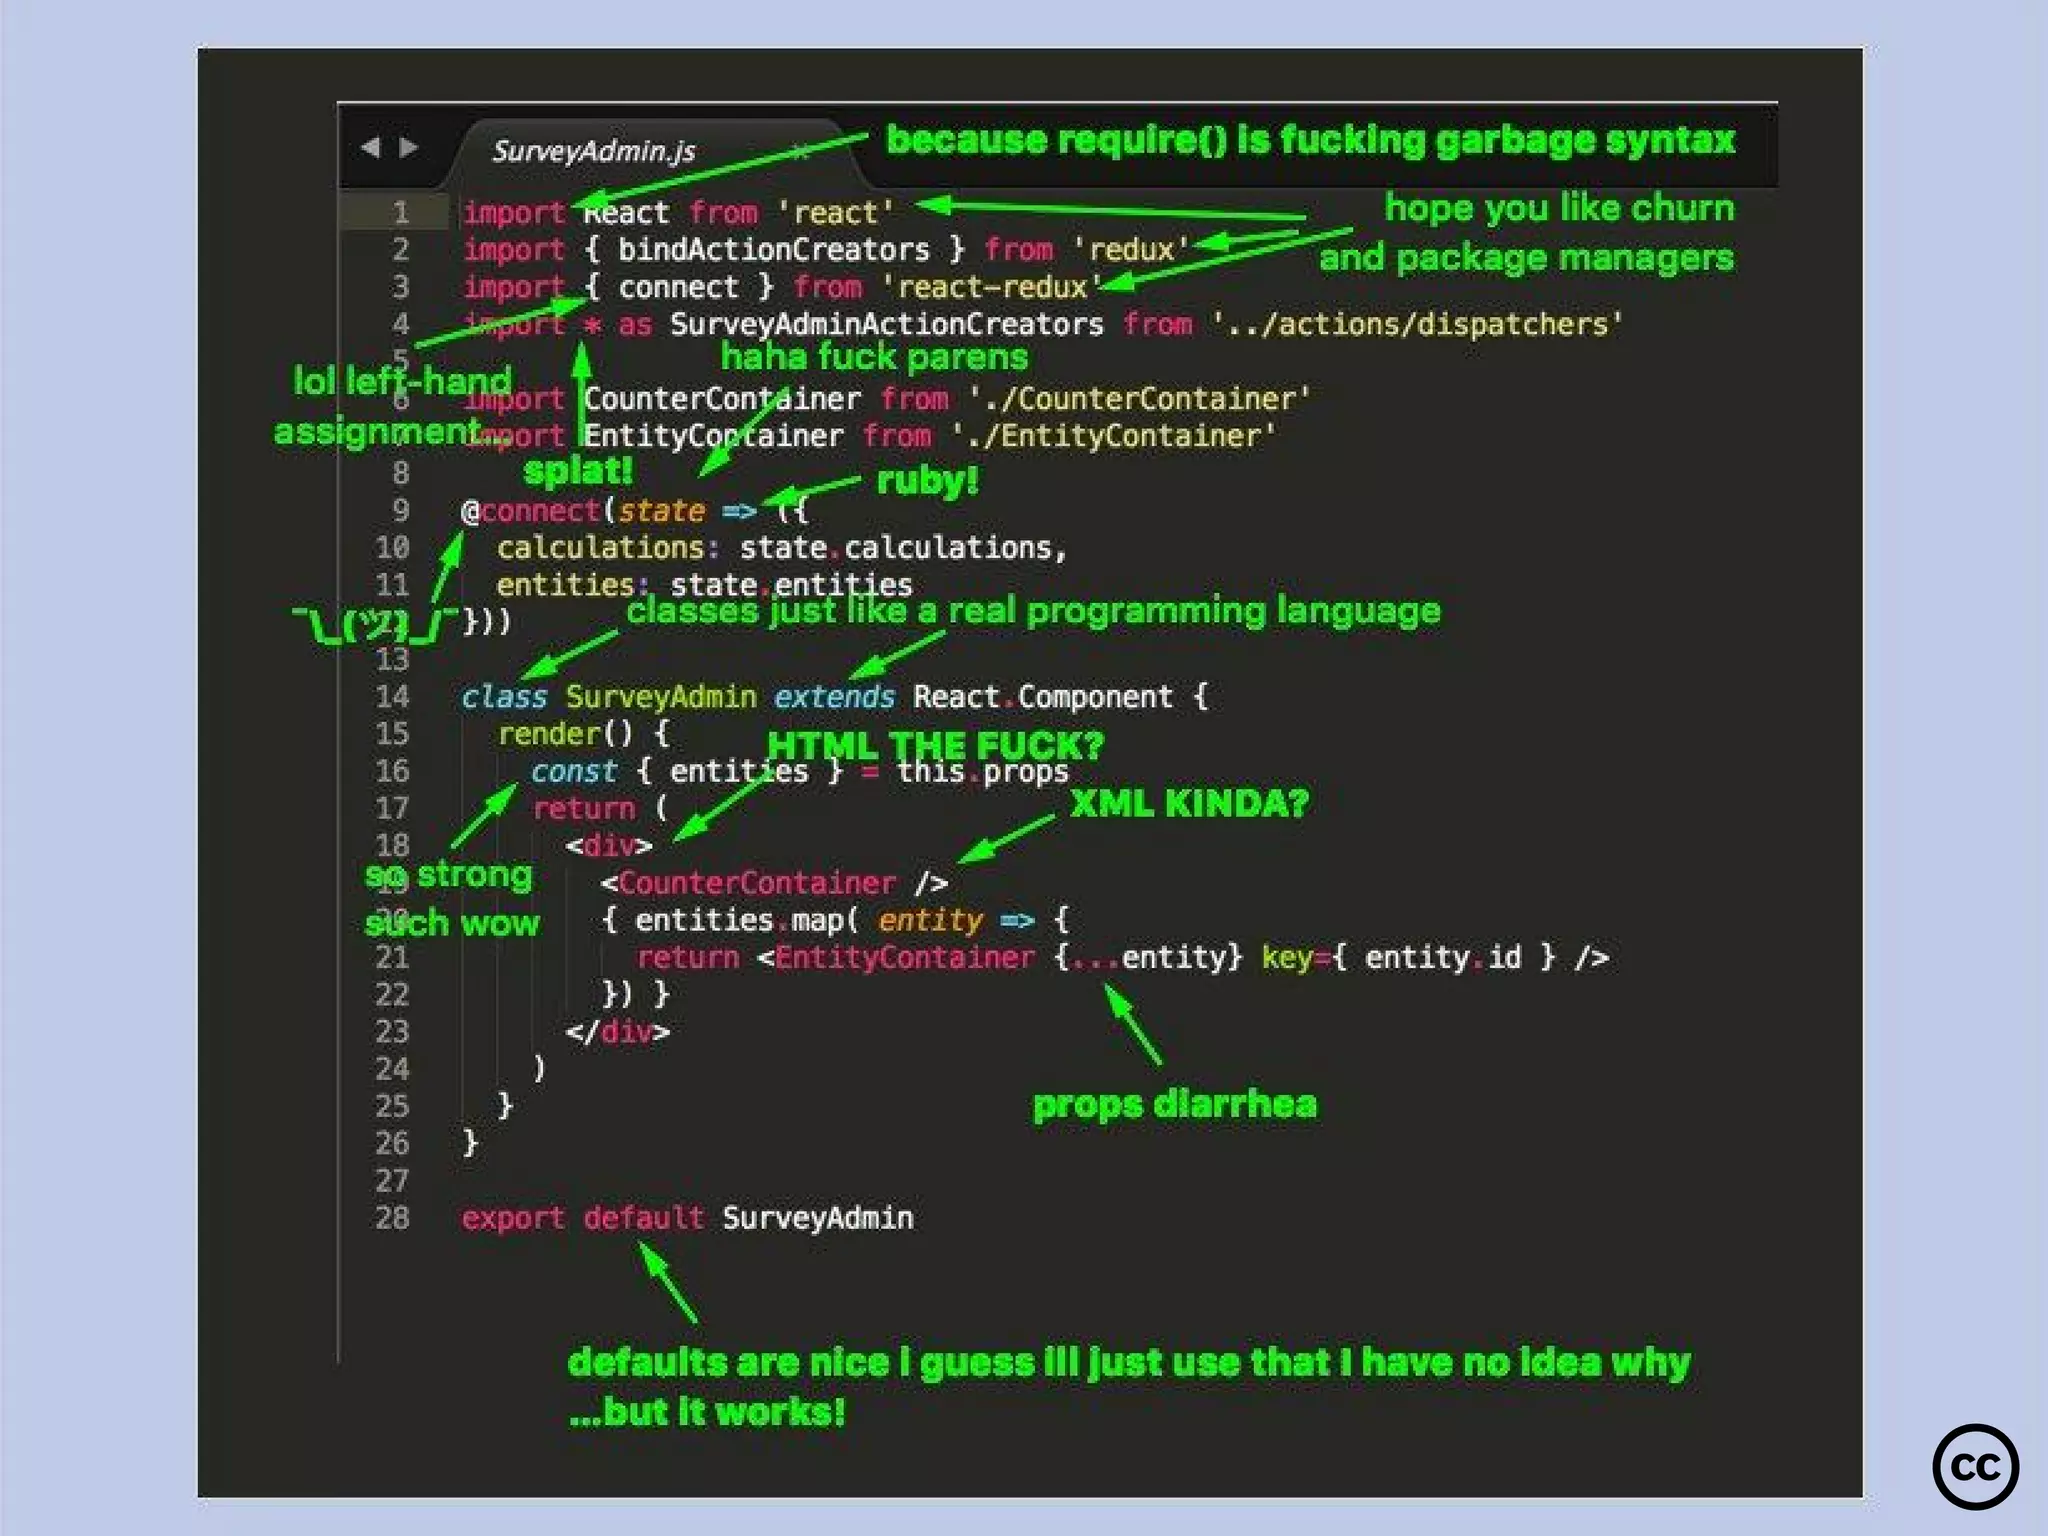Click line number 14 in the gutter
Screen dimensions: 2048x1536
tap(392, 697)
